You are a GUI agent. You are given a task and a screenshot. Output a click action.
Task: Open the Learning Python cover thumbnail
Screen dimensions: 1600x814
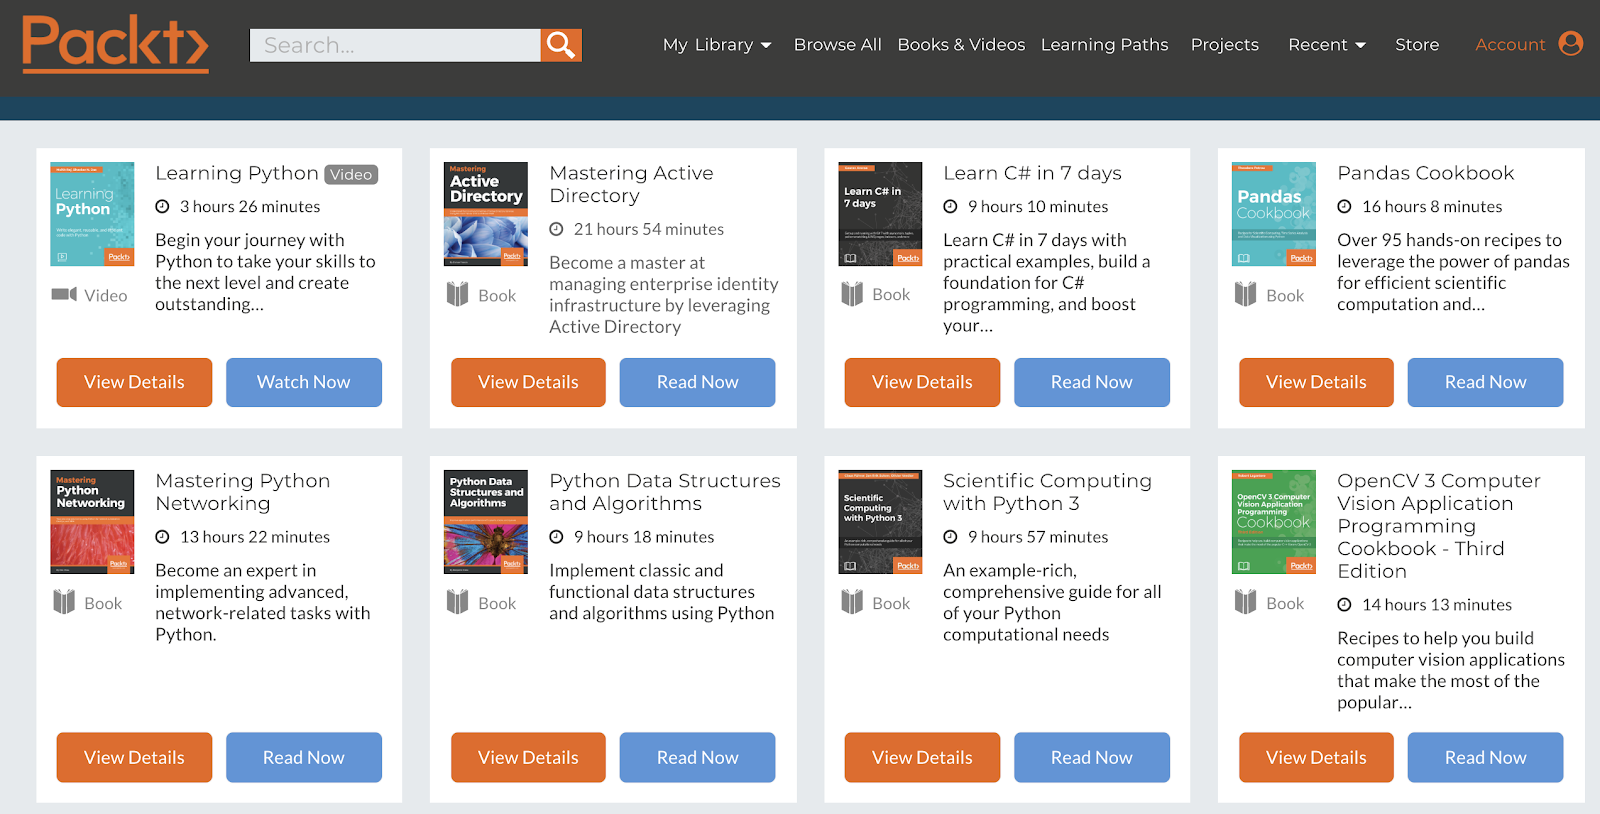click(92, 214)
